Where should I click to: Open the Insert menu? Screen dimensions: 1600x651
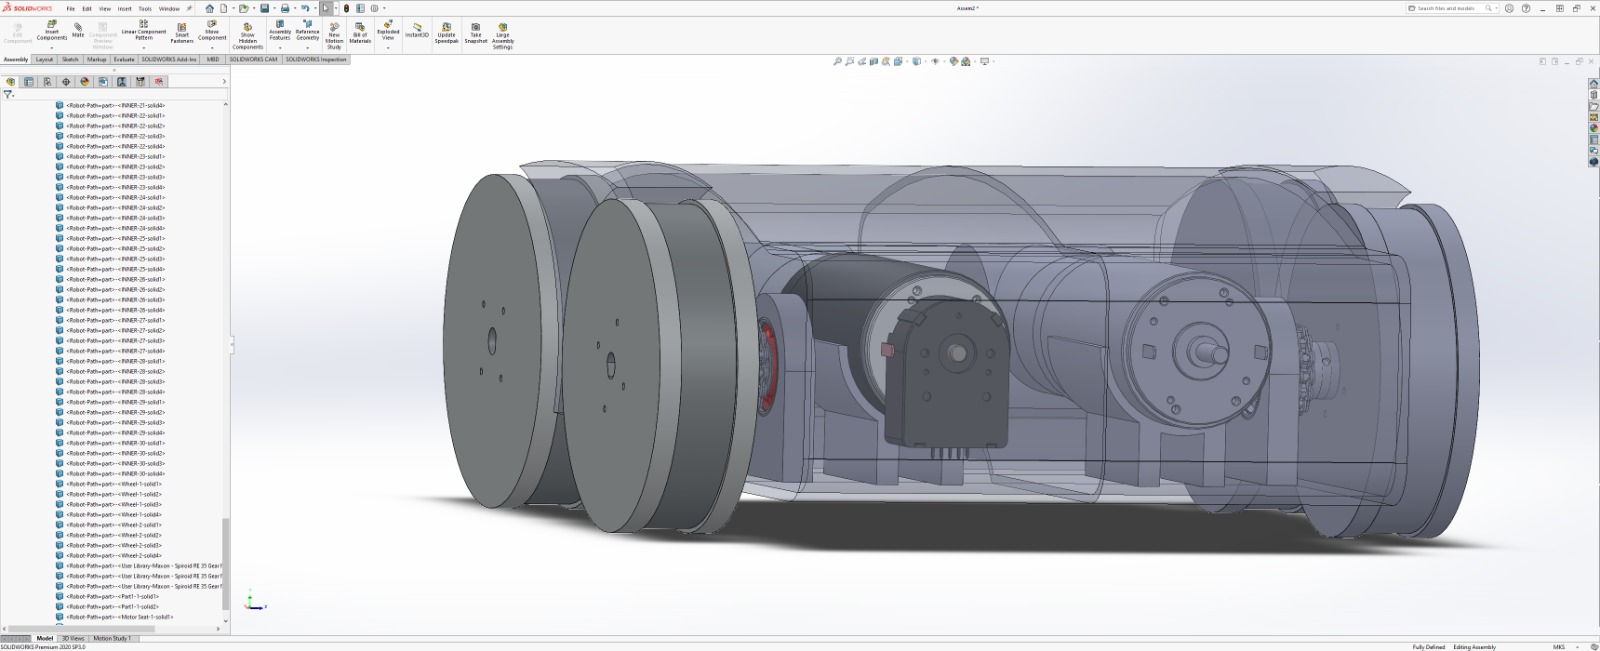pyautogui.click(x=124, y=8)
